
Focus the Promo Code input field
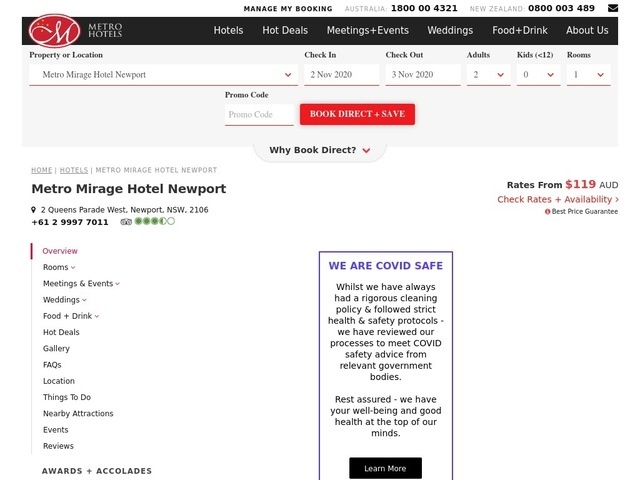[x=259, y=115]
